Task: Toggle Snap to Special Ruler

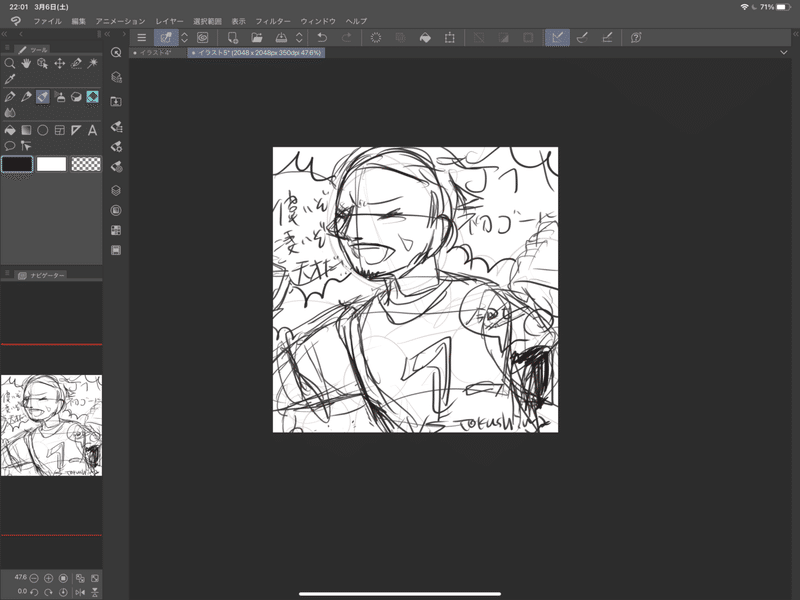Action: pyautogui.click(x=582, y=37)
